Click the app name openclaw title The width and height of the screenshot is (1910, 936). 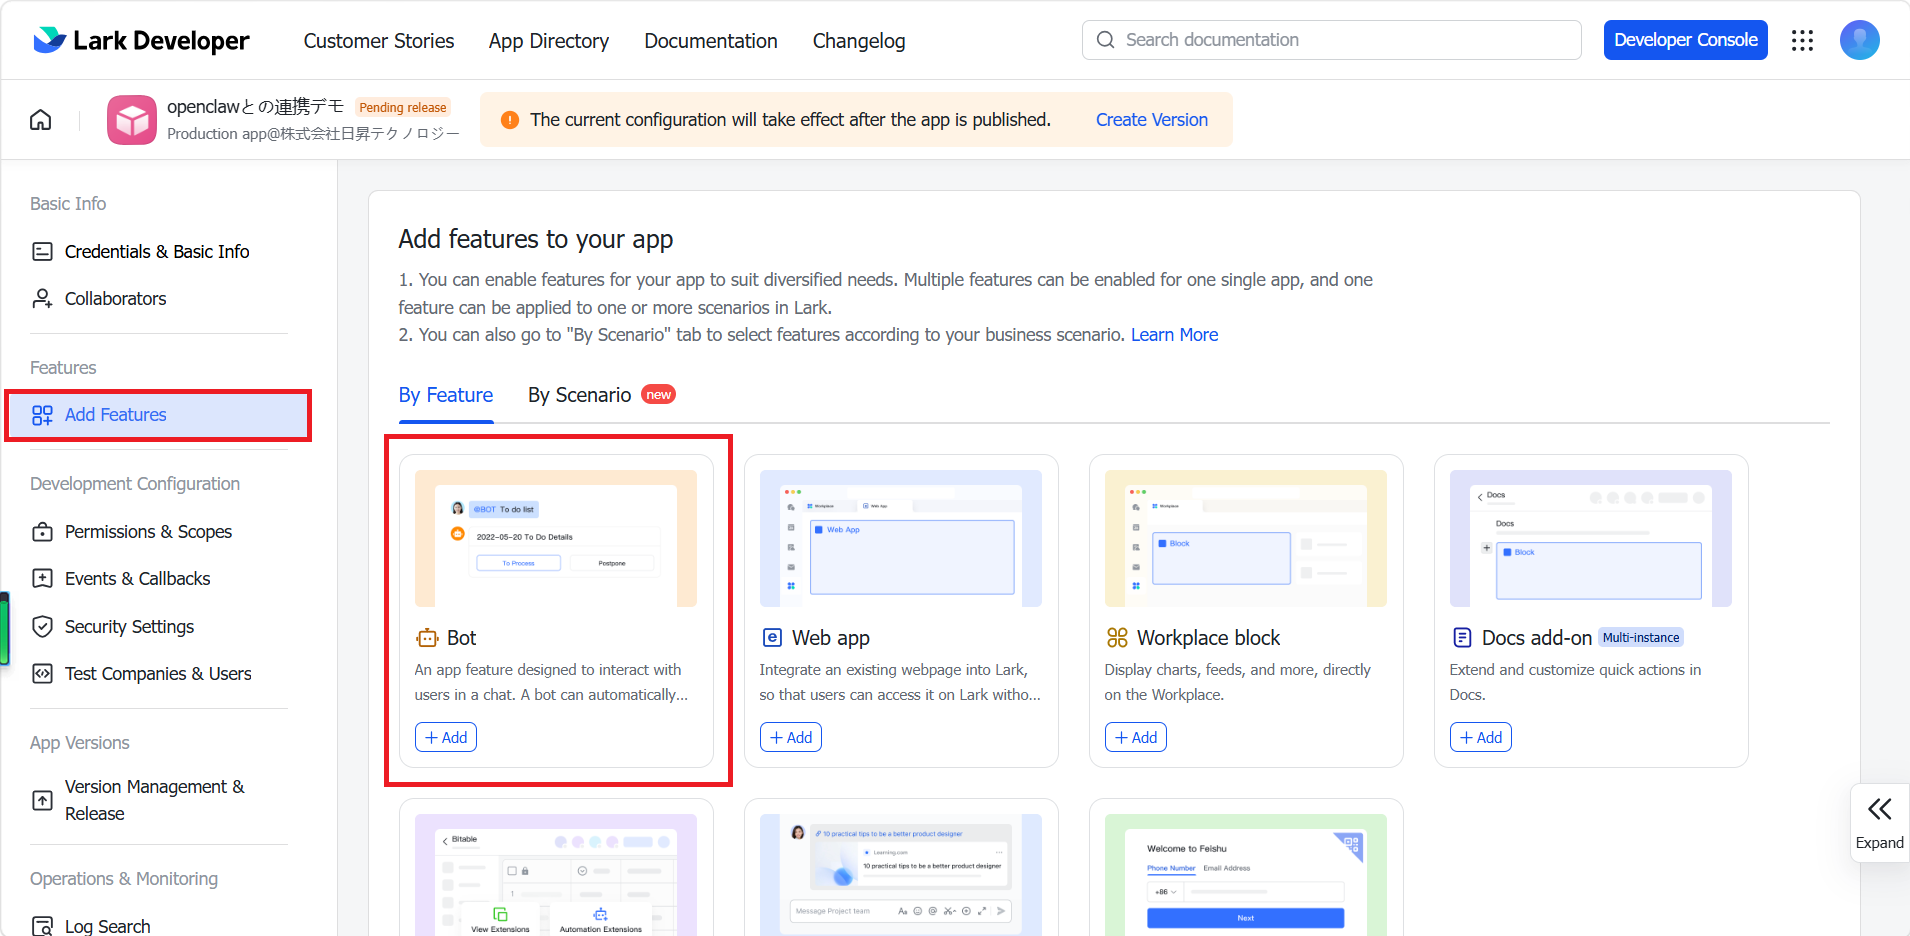click(256, 107)
